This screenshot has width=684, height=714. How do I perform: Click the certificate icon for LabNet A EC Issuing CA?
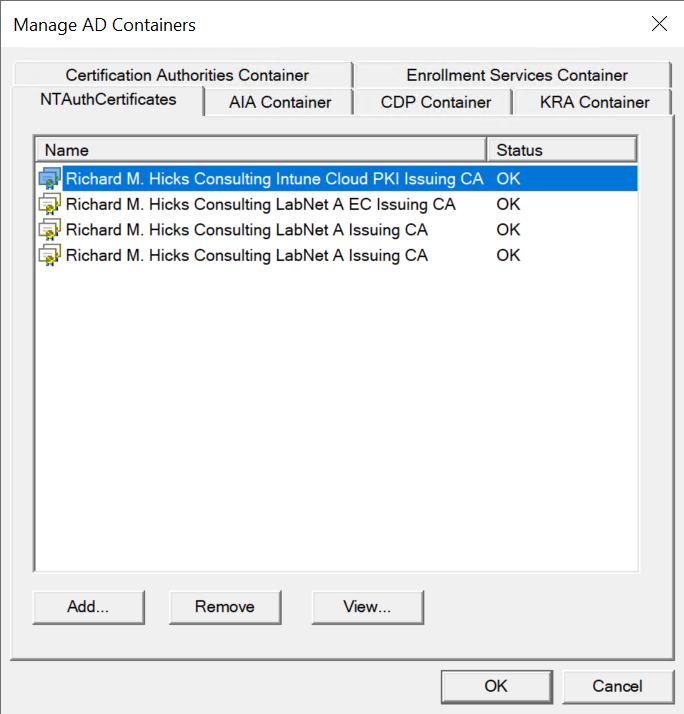point(50,204)
